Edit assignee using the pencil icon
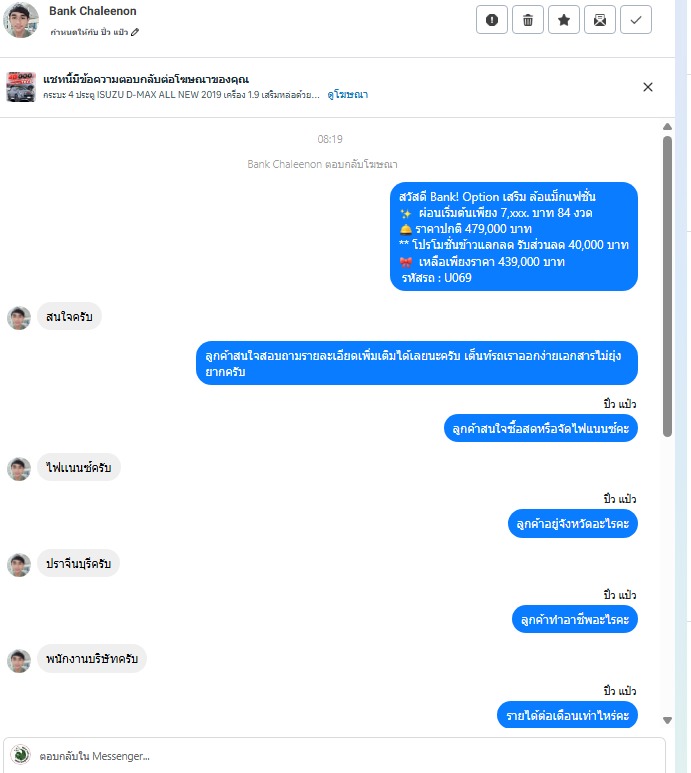This screenshot has width=691, height=773. click(135, 32)
